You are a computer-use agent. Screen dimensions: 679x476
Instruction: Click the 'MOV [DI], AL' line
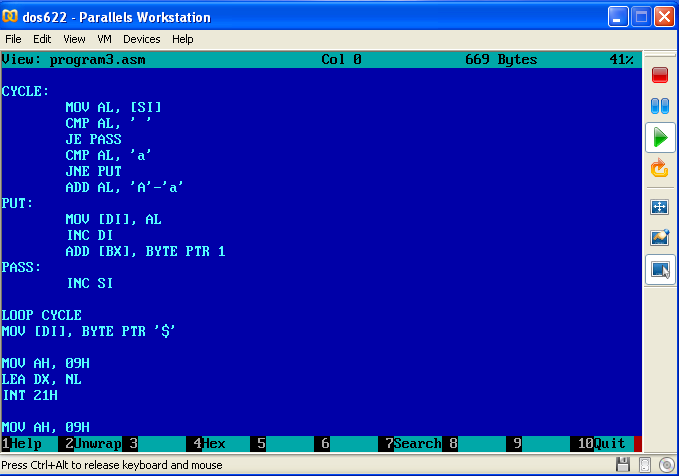tap(113, 219)
